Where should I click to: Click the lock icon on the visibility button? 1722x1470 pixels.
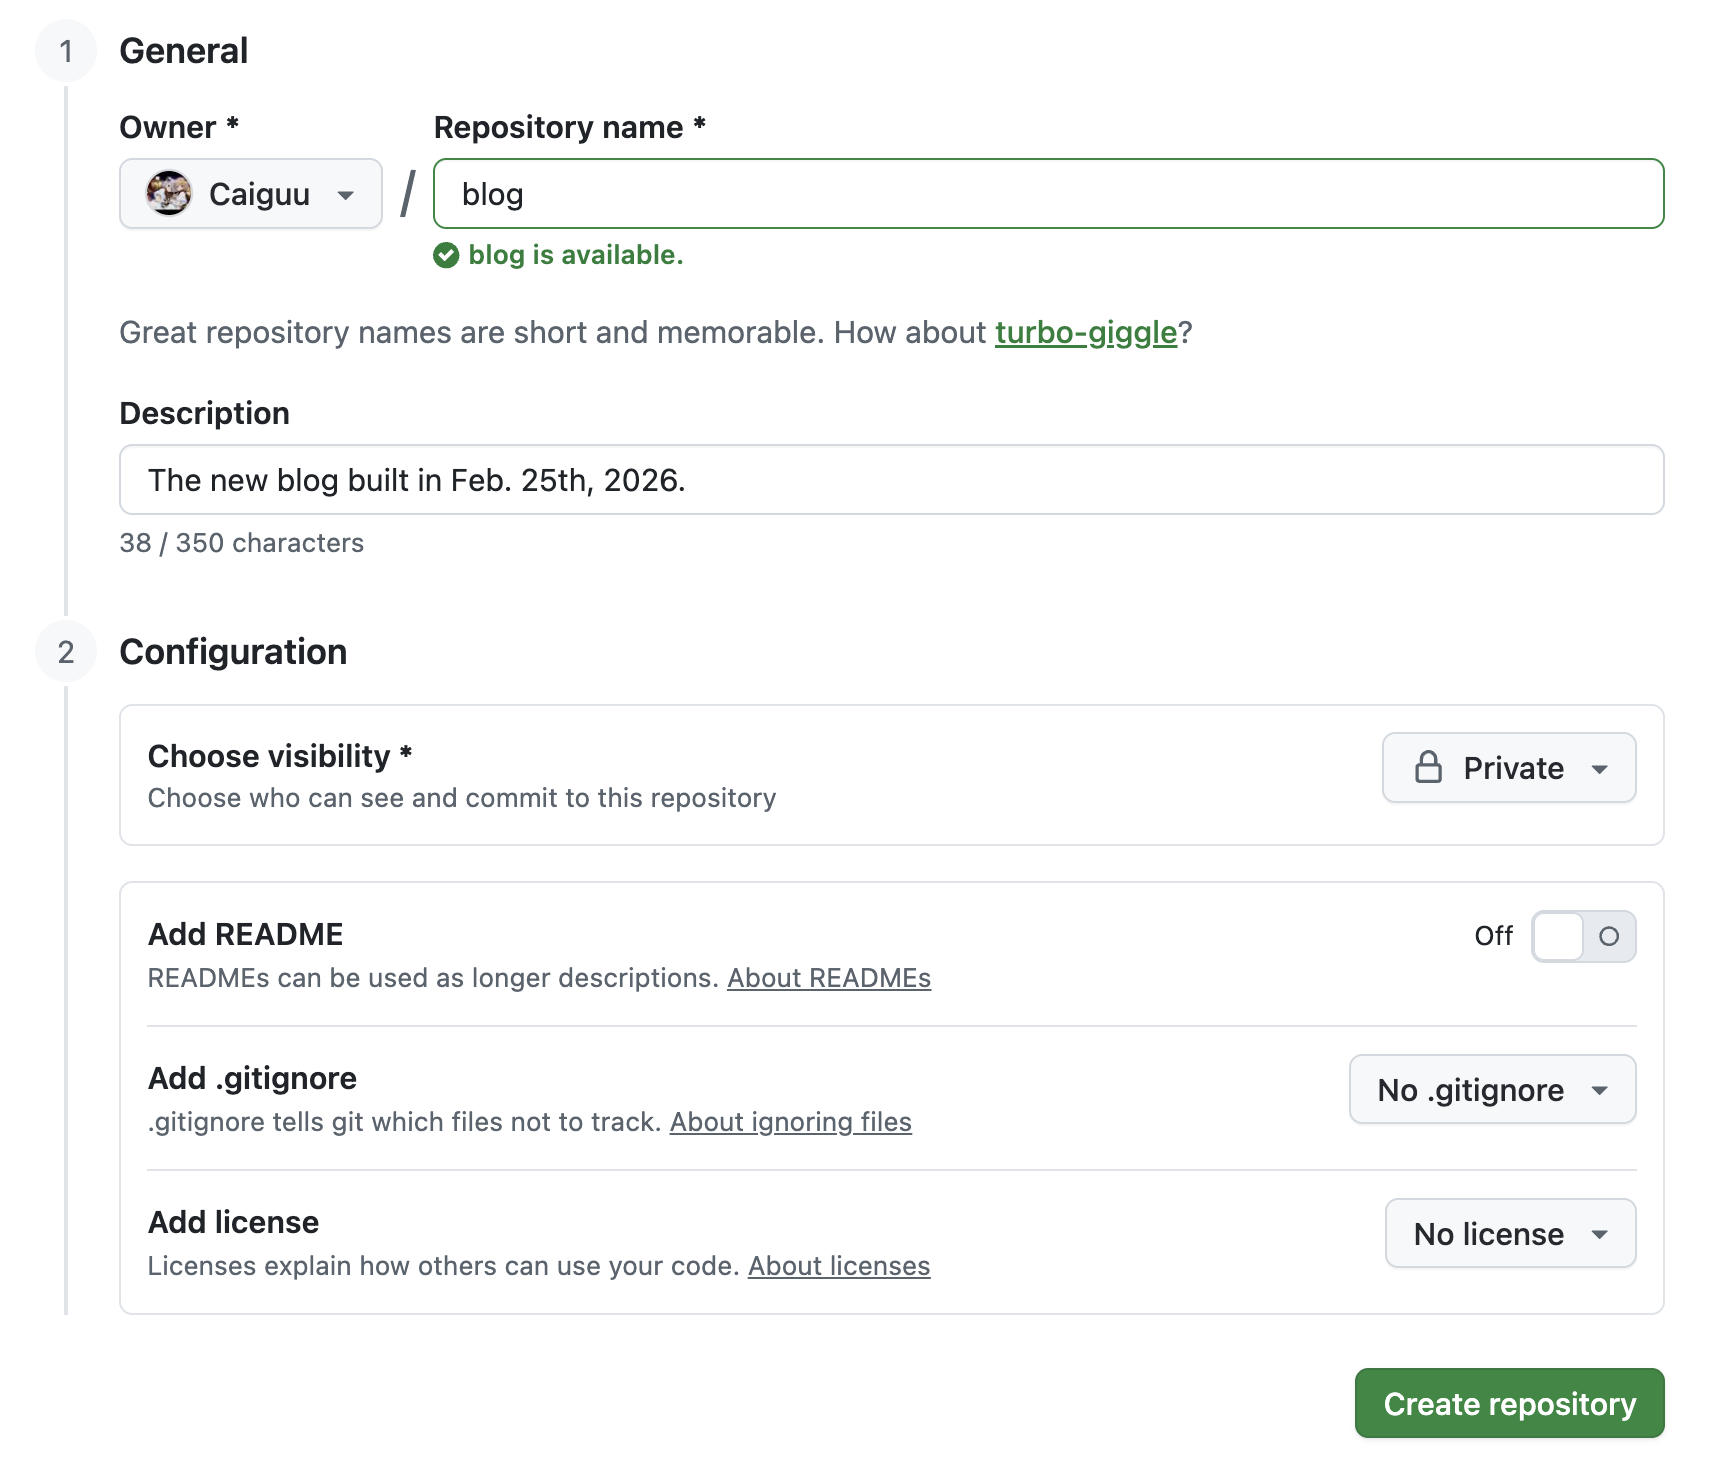click(x=1428, y=768)
